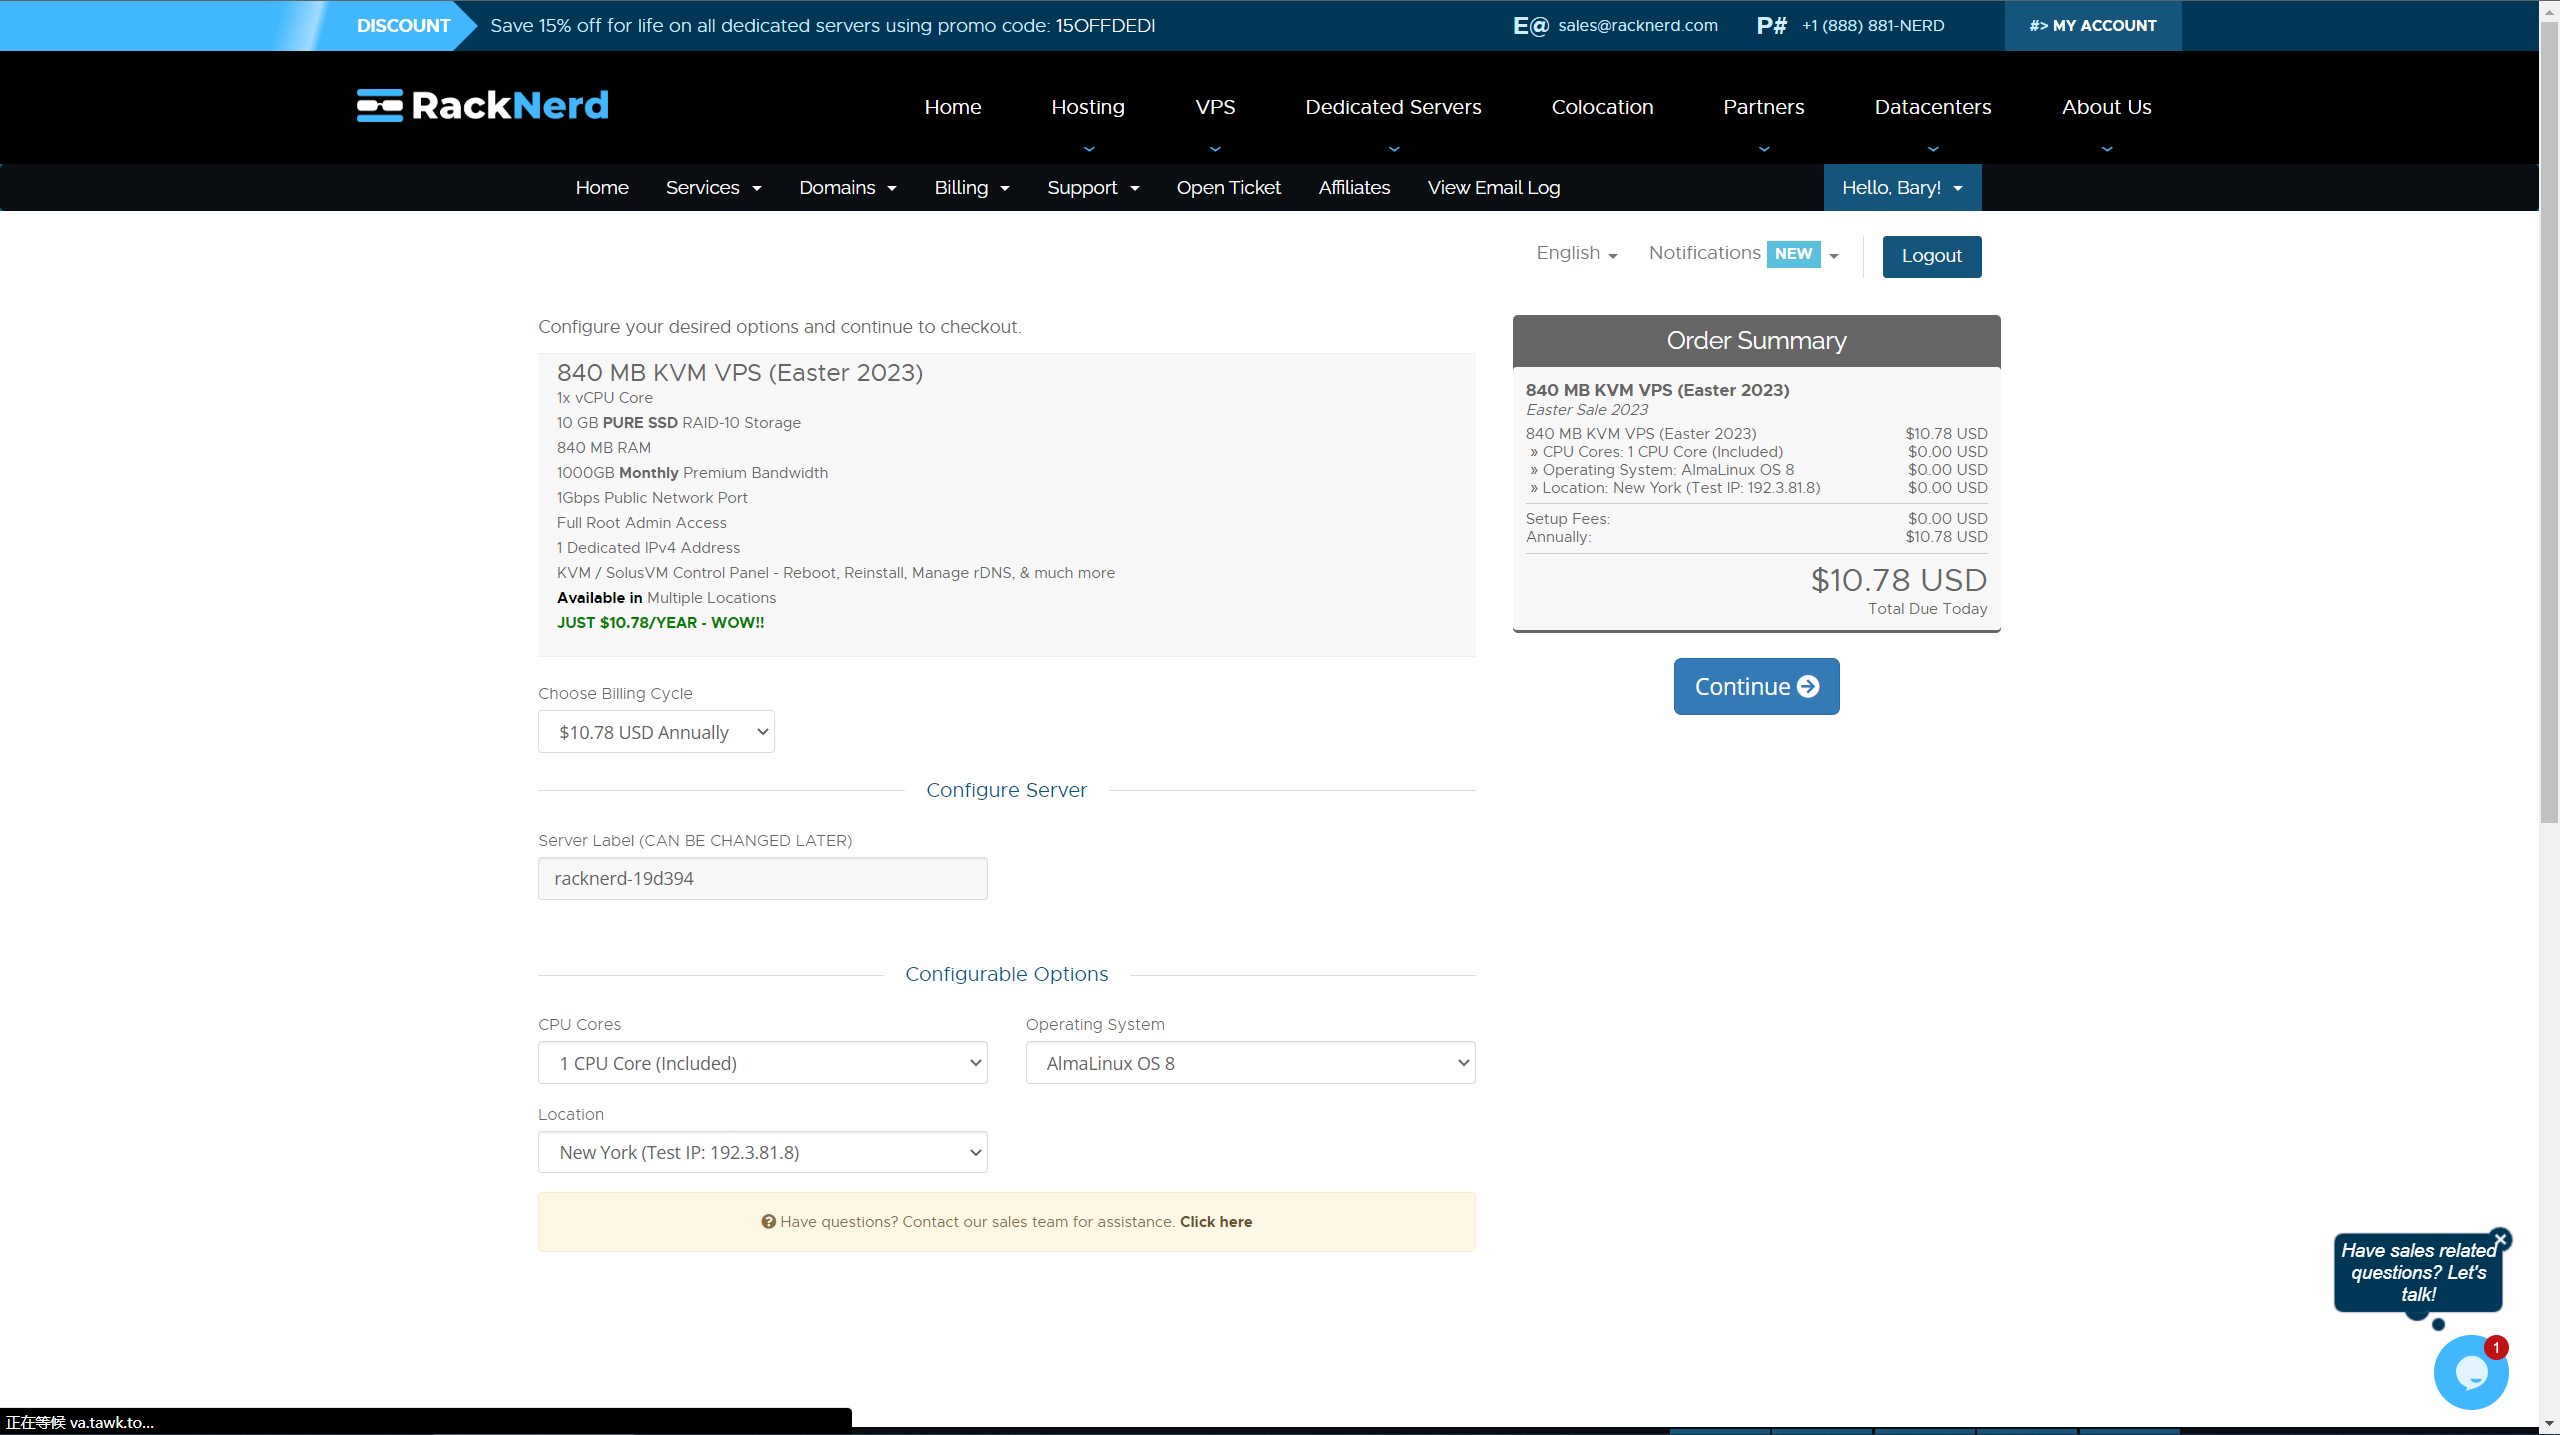Click the Logout button
Viewport: 2560px width, 1435px height.
(x=1932, y=256)
